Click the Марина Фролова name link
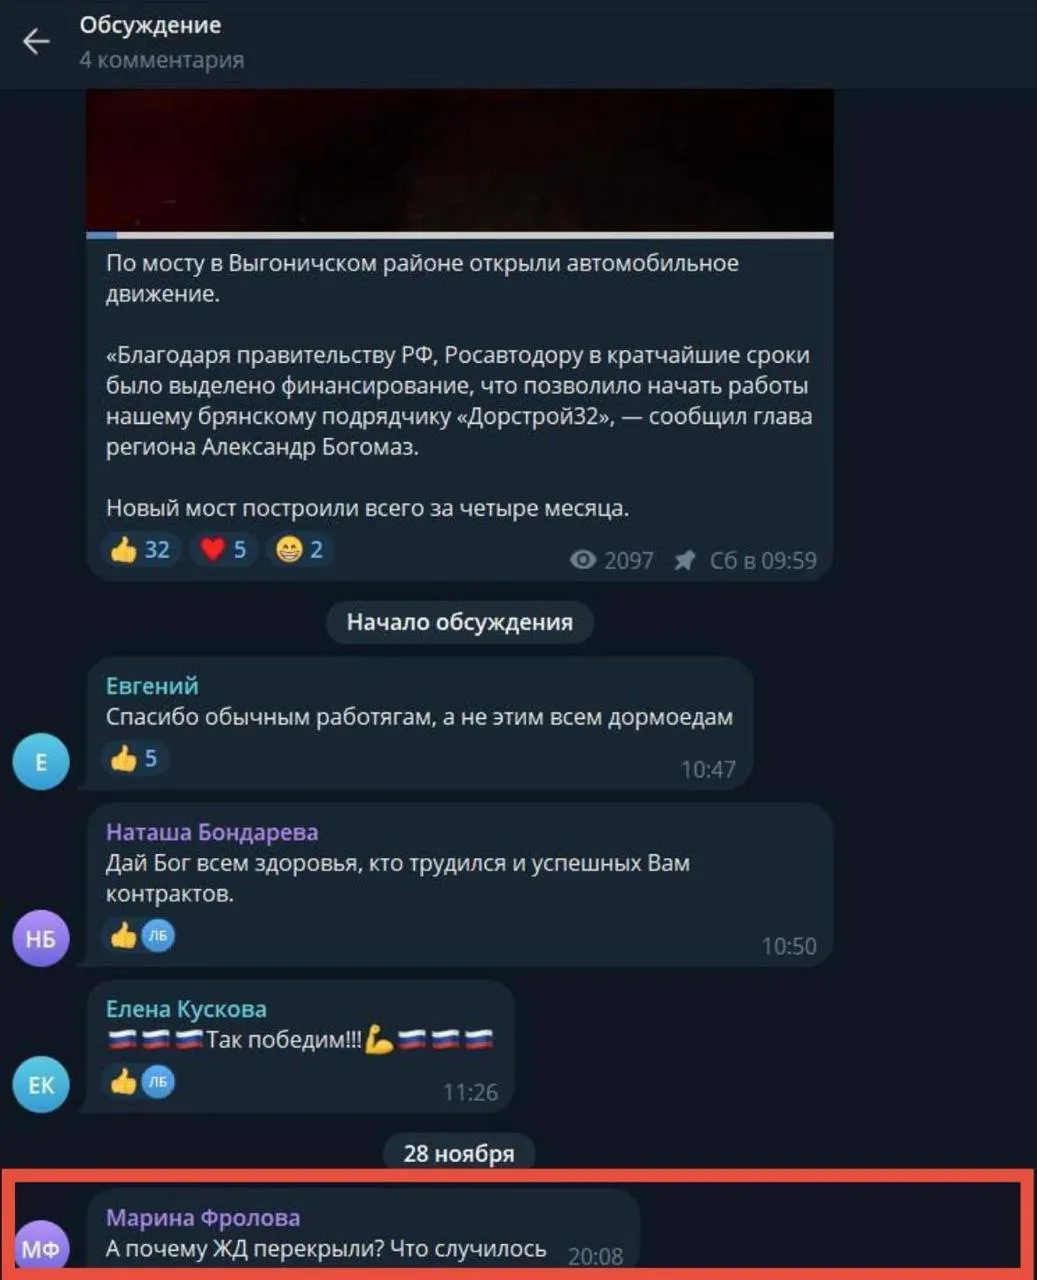 click(203, 1218)
